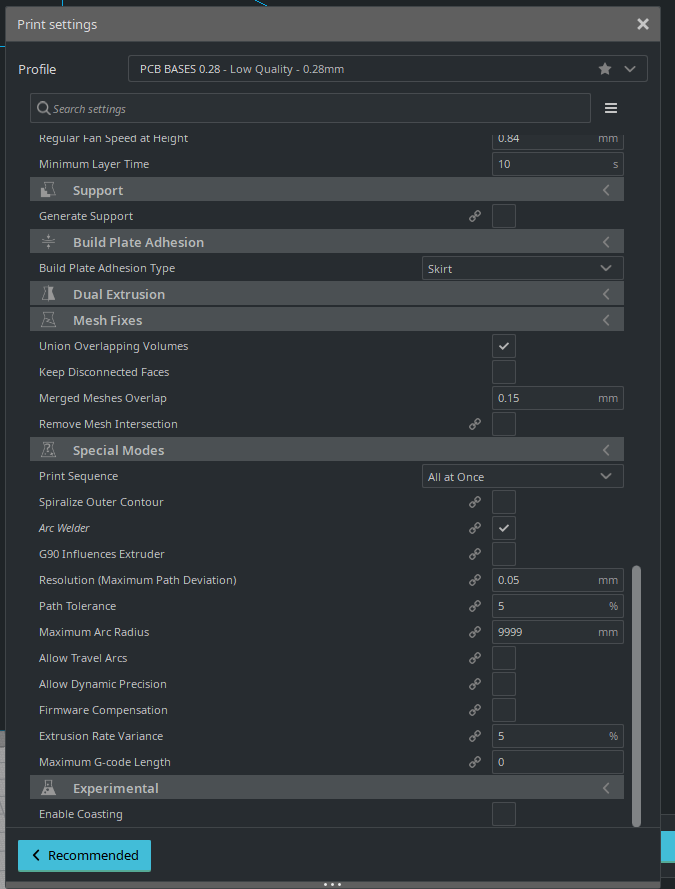Image resolution: width=675 pixels, height=889 pixels.
Task: Click the search magnifier icon
Action: pos(43,107)
